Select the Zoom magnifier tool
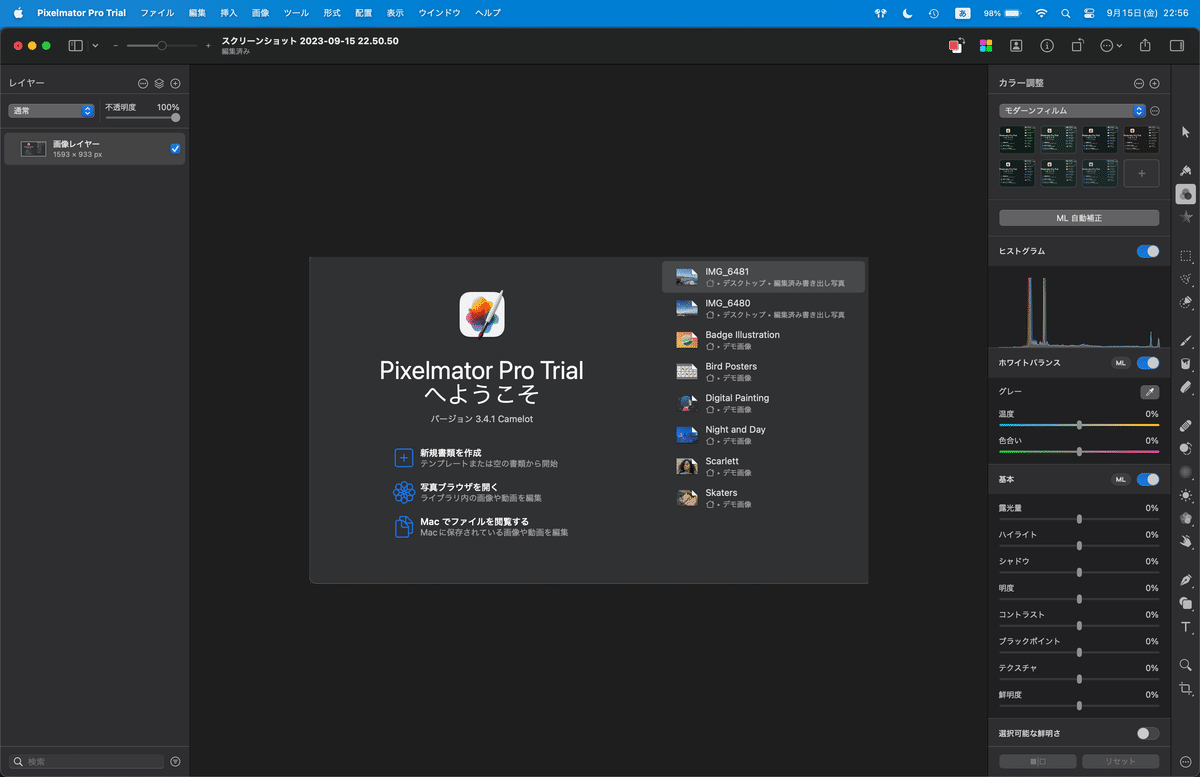Viewport: 1200px width, 777px height. pos(1186,665)
